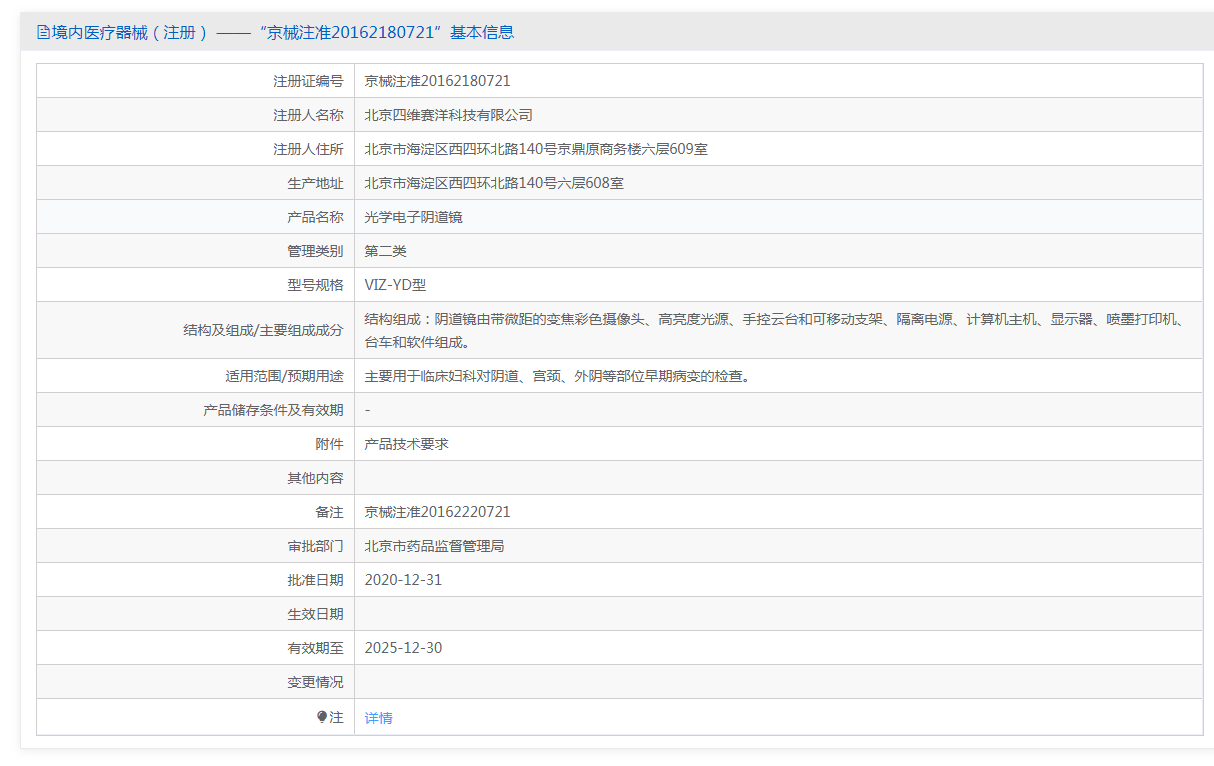Screen dimensions: 1214x766
Task: Click the document icon in the header
Action: point(43,32)
